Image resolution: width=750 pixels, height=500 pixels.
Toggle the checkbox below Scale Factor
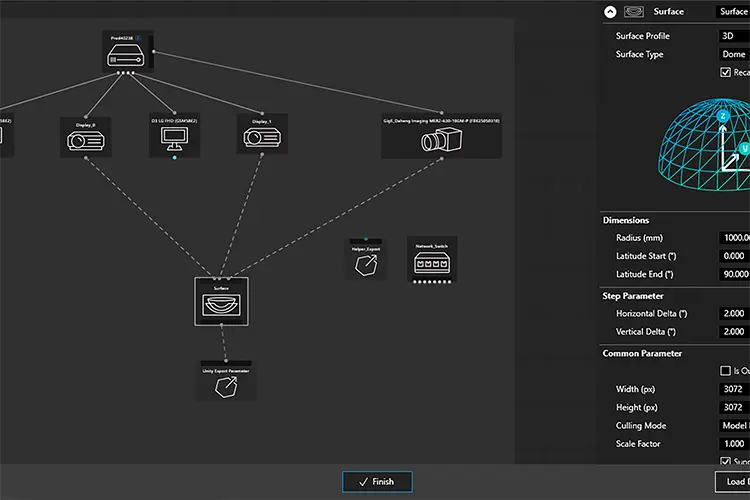(x=725, y=461)
